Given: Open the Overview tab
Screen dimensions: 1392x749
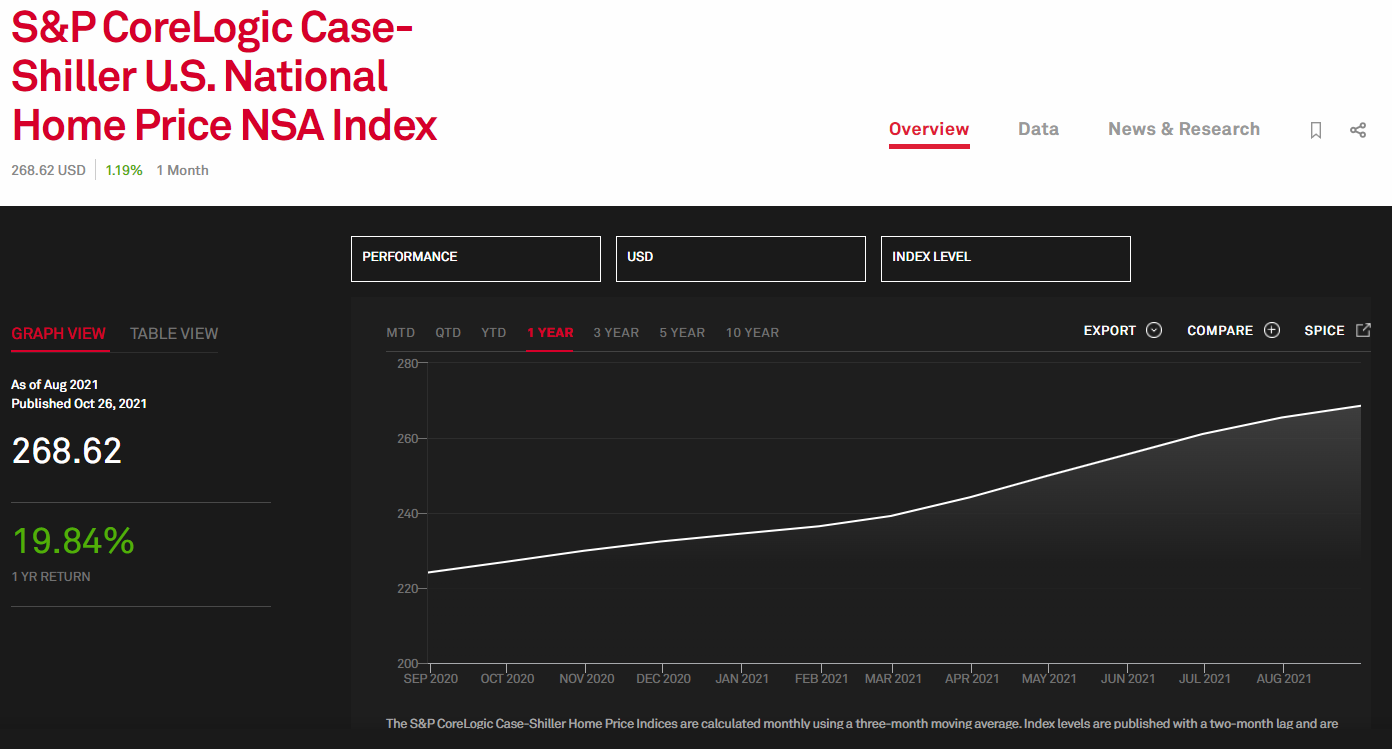Looking at the screenshot, I should point(929,129).
